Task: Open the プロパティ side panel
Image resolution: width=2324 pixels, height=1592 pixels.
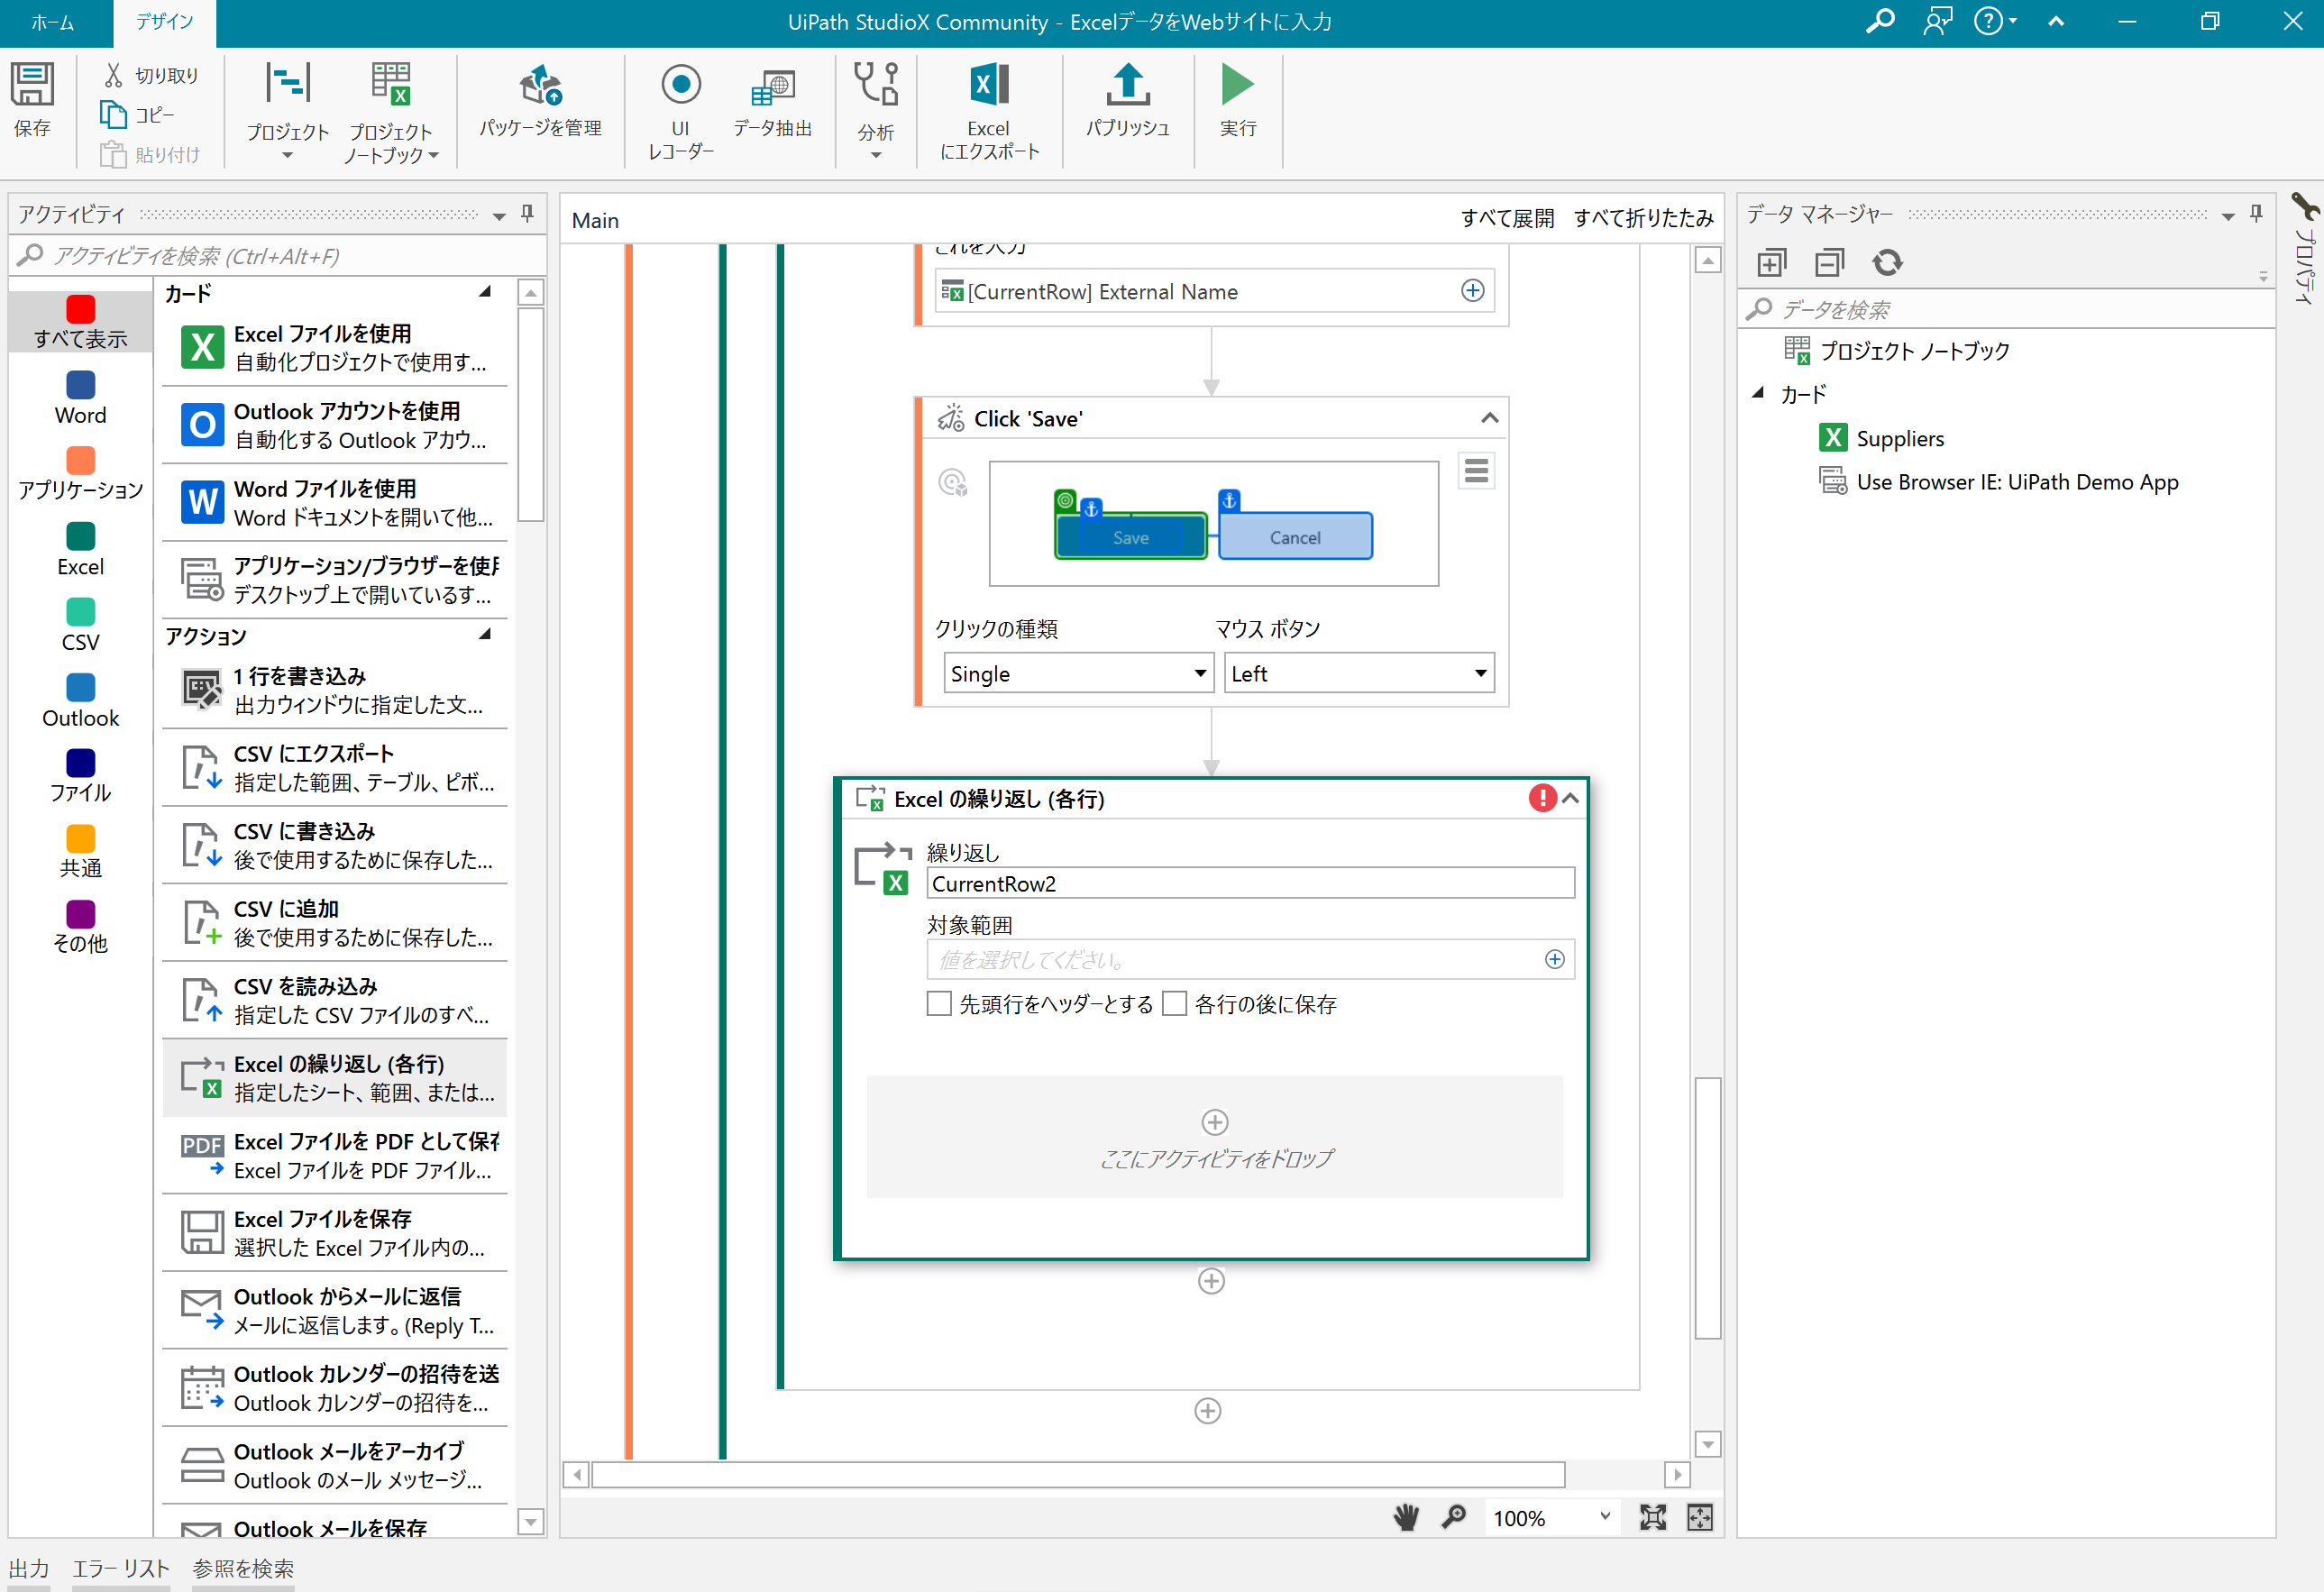Action: 2305,250
